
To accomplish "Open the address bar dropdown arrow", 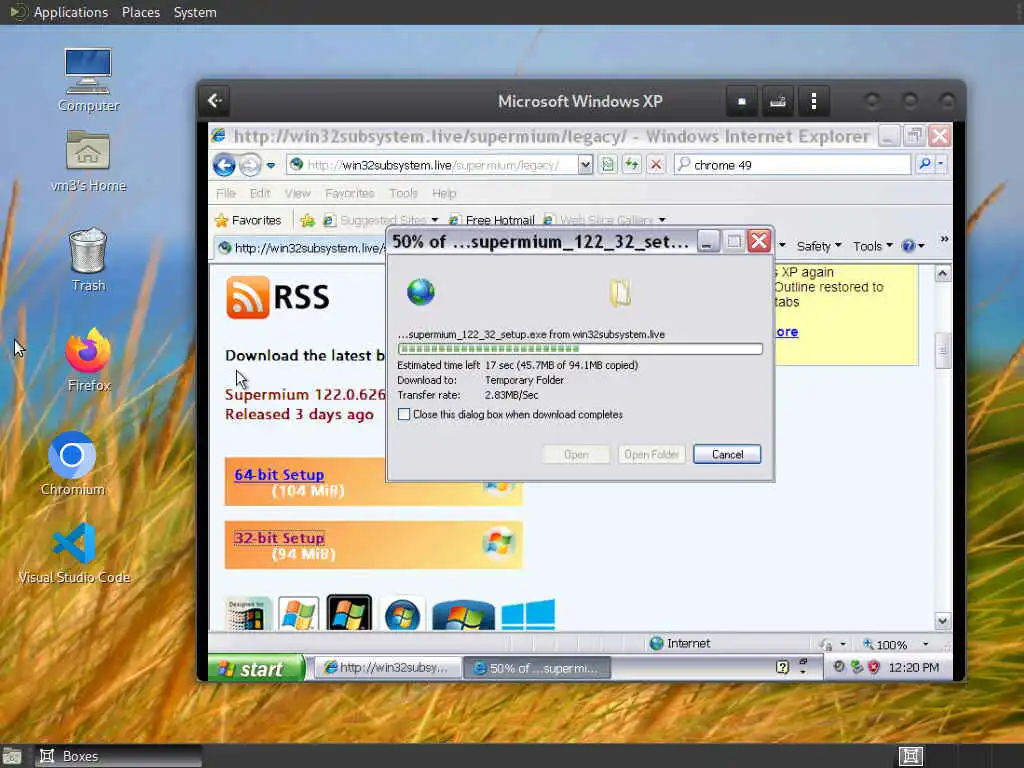I will tap(585, 165).
